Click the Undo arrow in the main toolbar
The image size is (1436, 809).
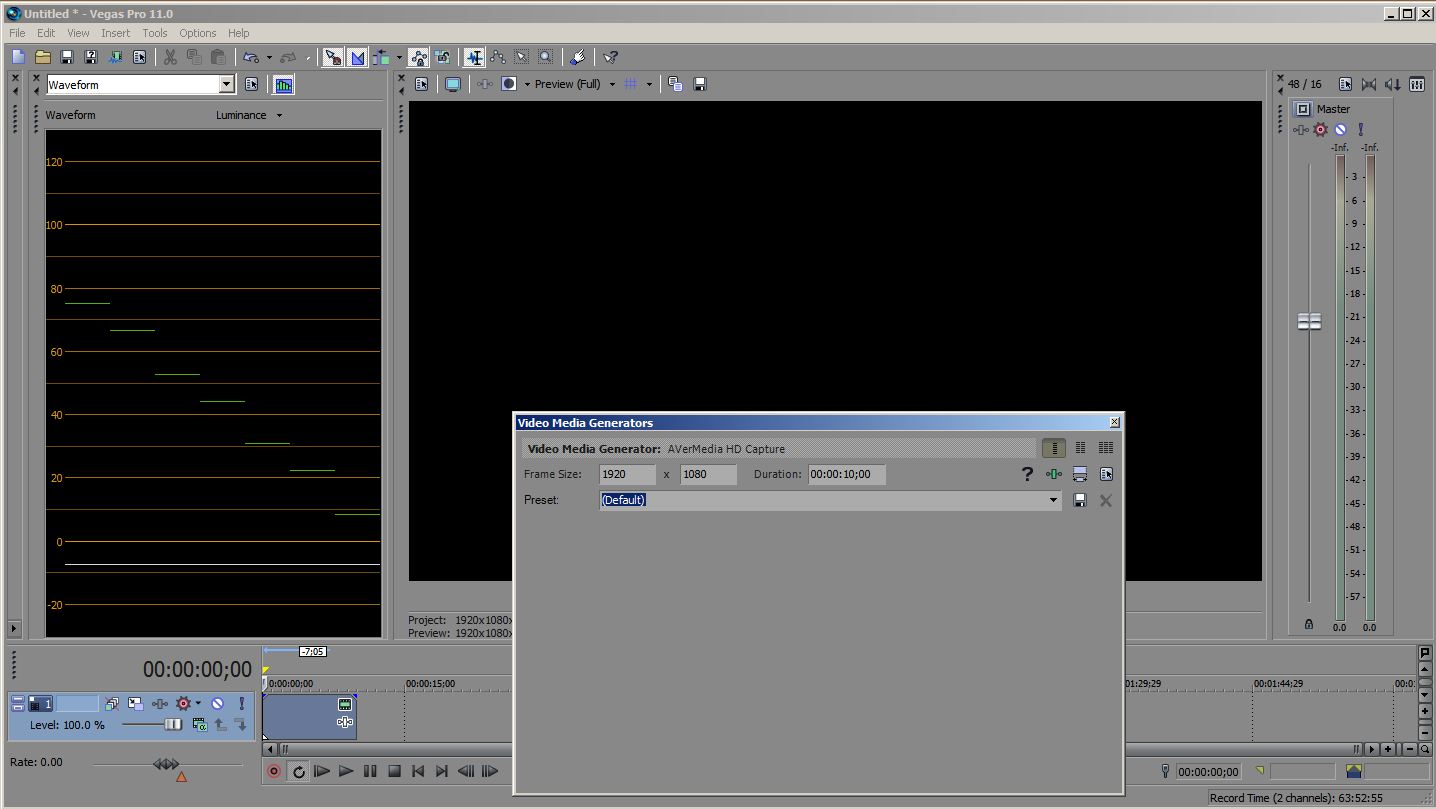pos(250,57)
